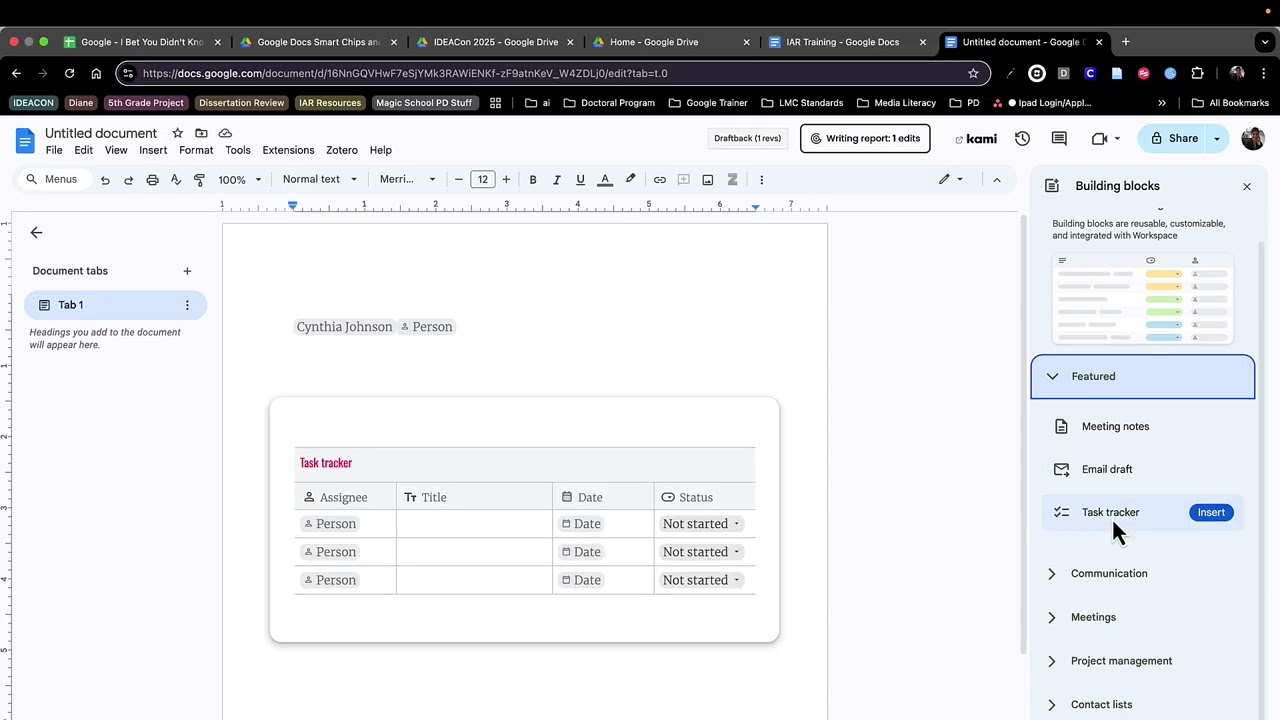Open the highlight color marker tool

630,180
